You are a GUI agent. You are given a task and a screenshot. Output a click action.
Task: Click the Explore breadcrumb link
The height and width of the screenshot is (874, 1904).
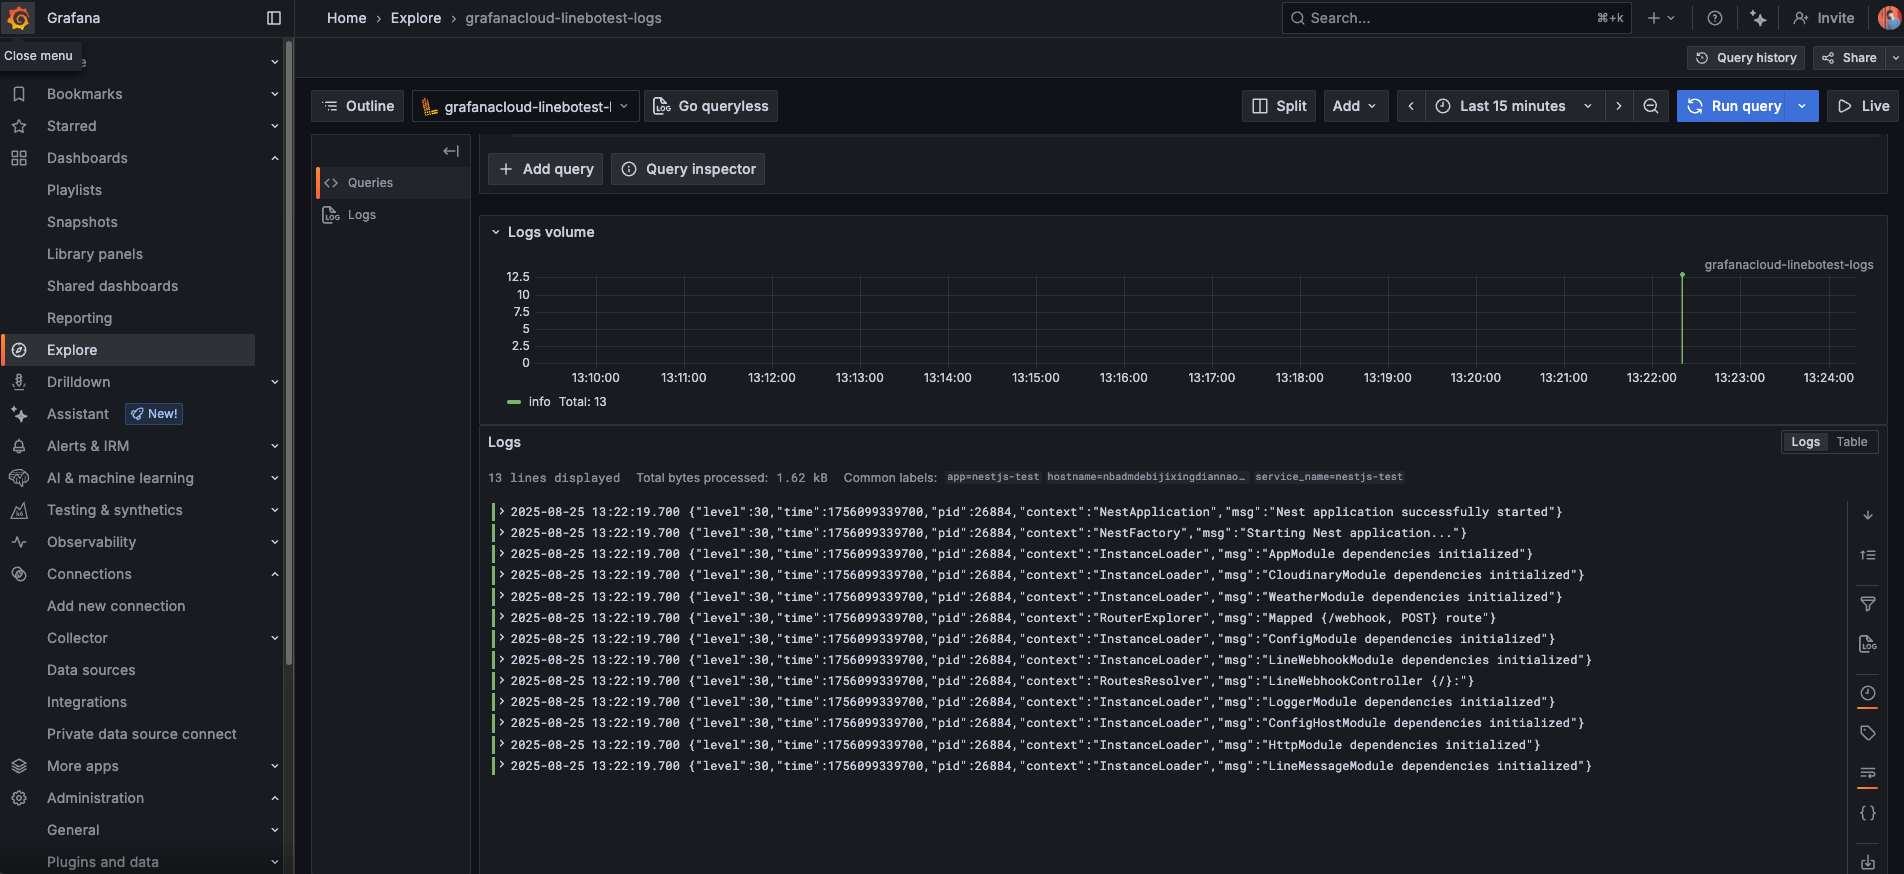pyautogui.click(x=416, y=18)
